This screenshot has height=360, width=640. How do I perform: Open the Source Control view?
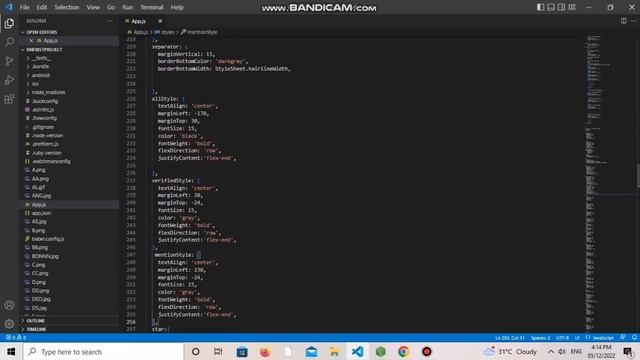(9, 61)
